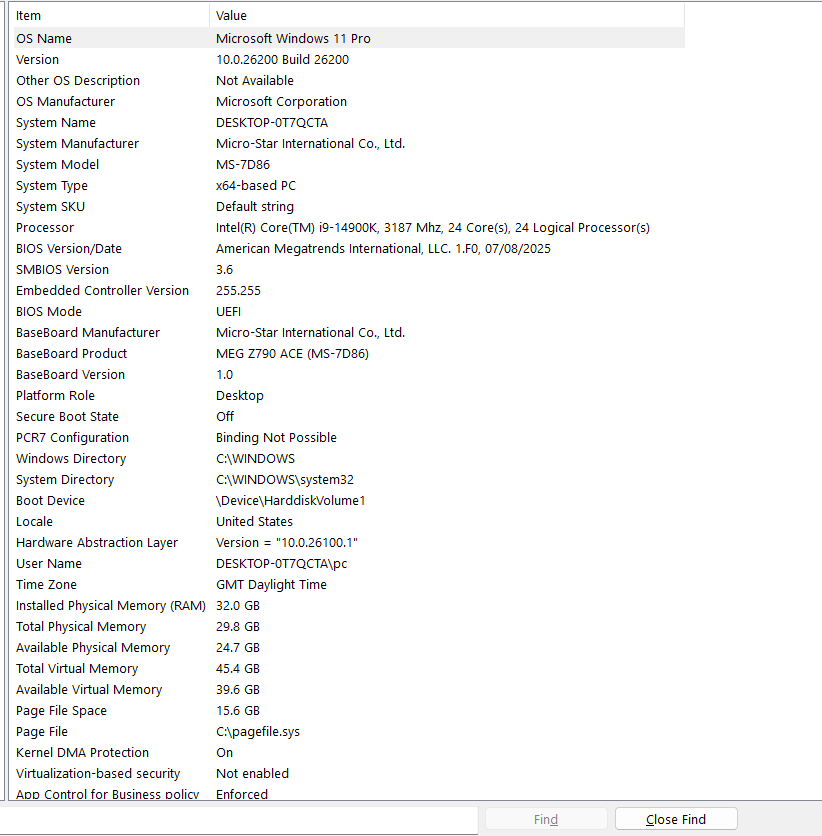The image size is (822, 836).
Task: Select the System Directory row
Action: point(349,479)
